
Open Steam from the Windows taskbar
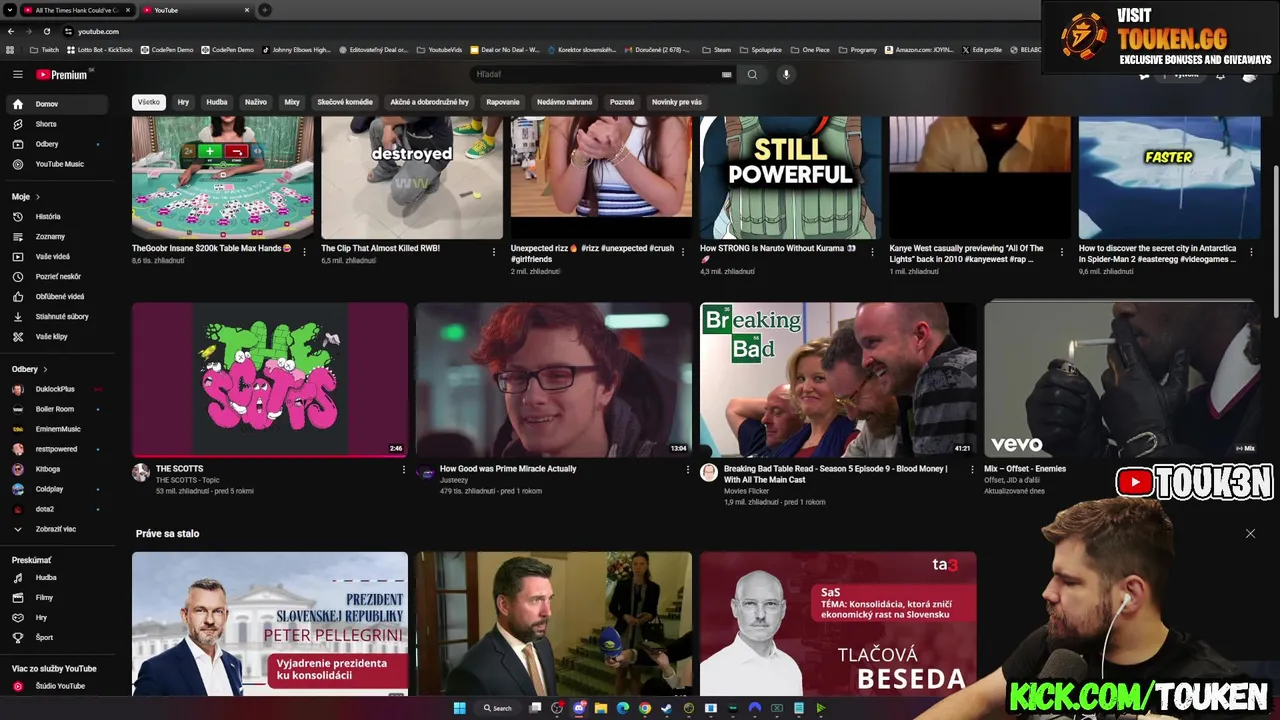click(667, 708)
